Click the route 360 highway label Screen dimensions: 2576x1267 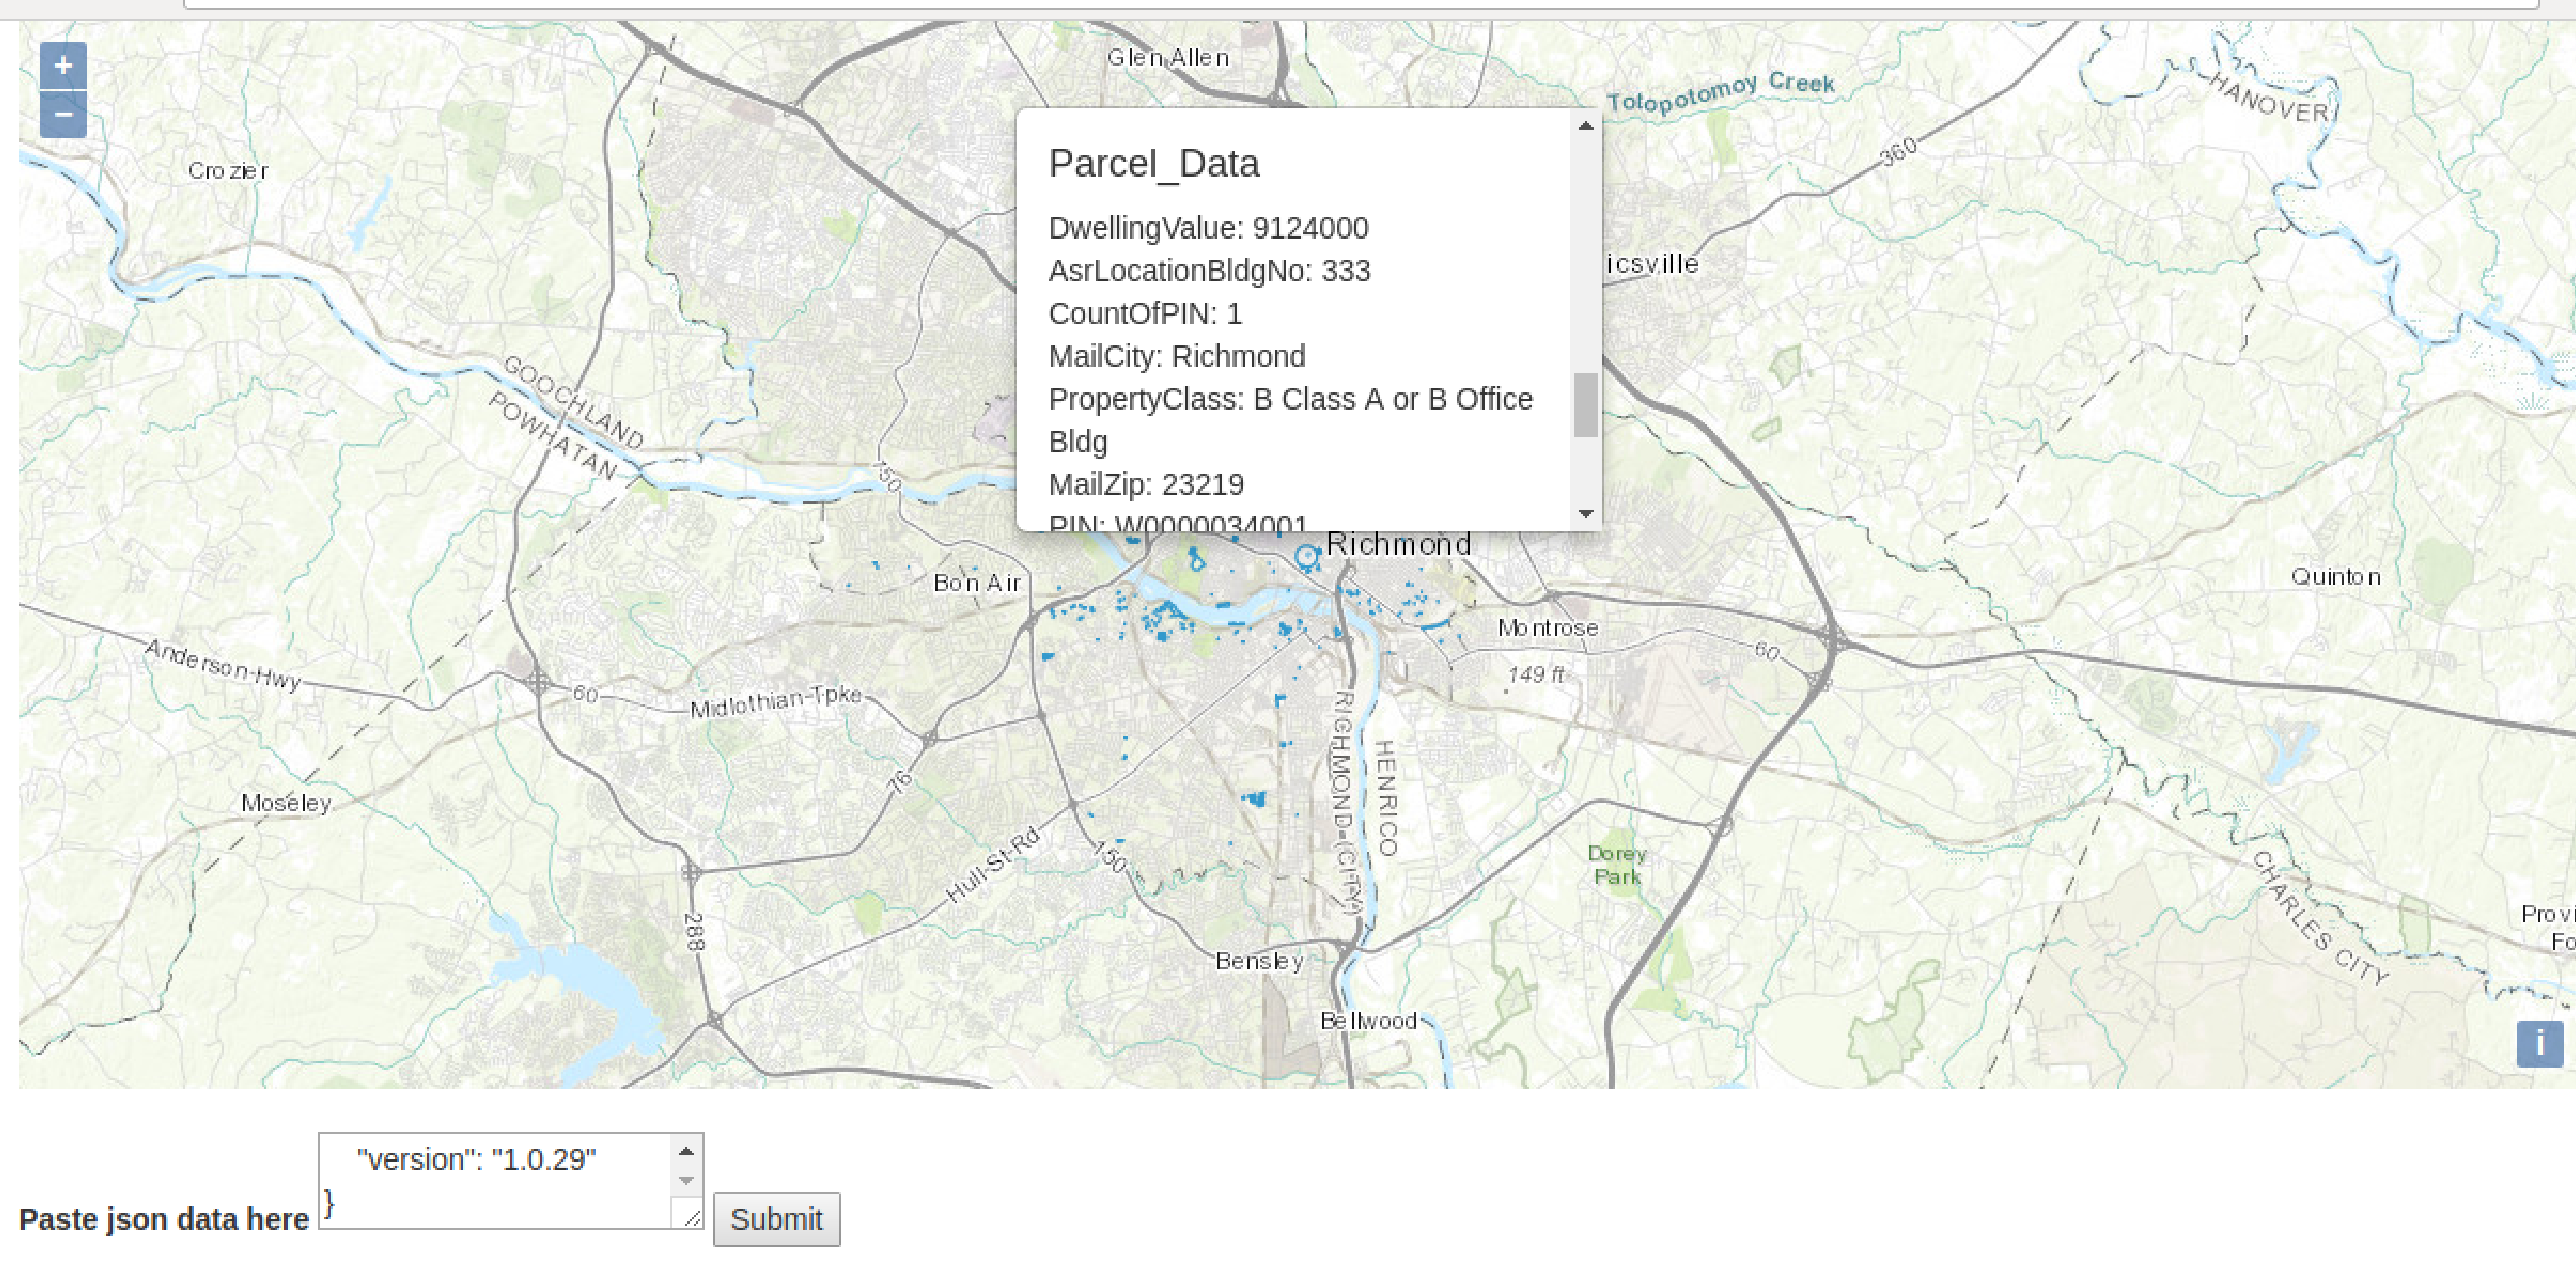point(1898,152)
